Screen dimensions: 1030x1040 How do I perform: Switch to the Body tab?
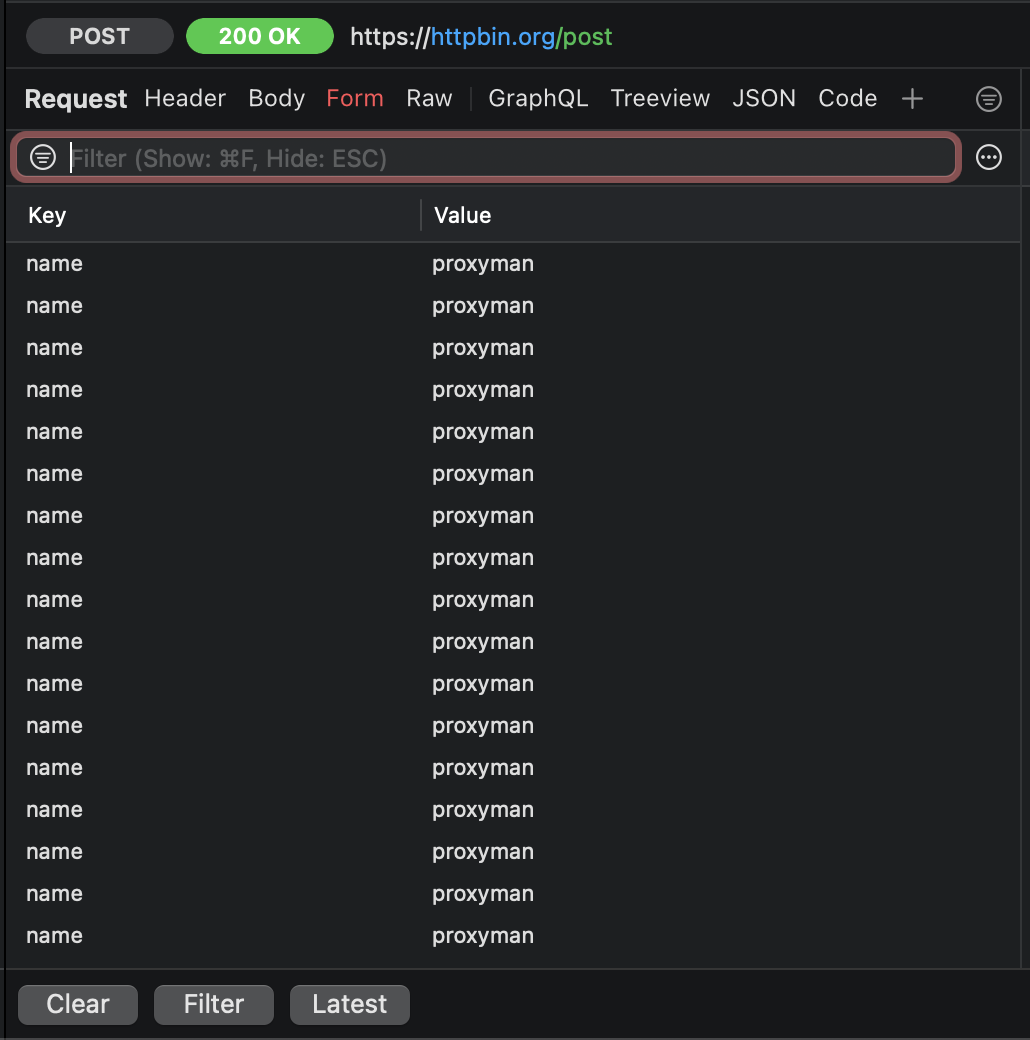(277, 98)
